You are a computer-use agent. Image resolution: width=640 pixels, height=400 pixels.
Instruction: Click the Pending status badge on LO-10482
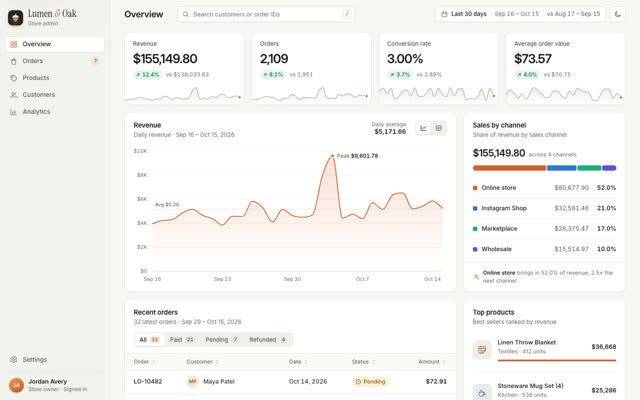pos(370,382)
